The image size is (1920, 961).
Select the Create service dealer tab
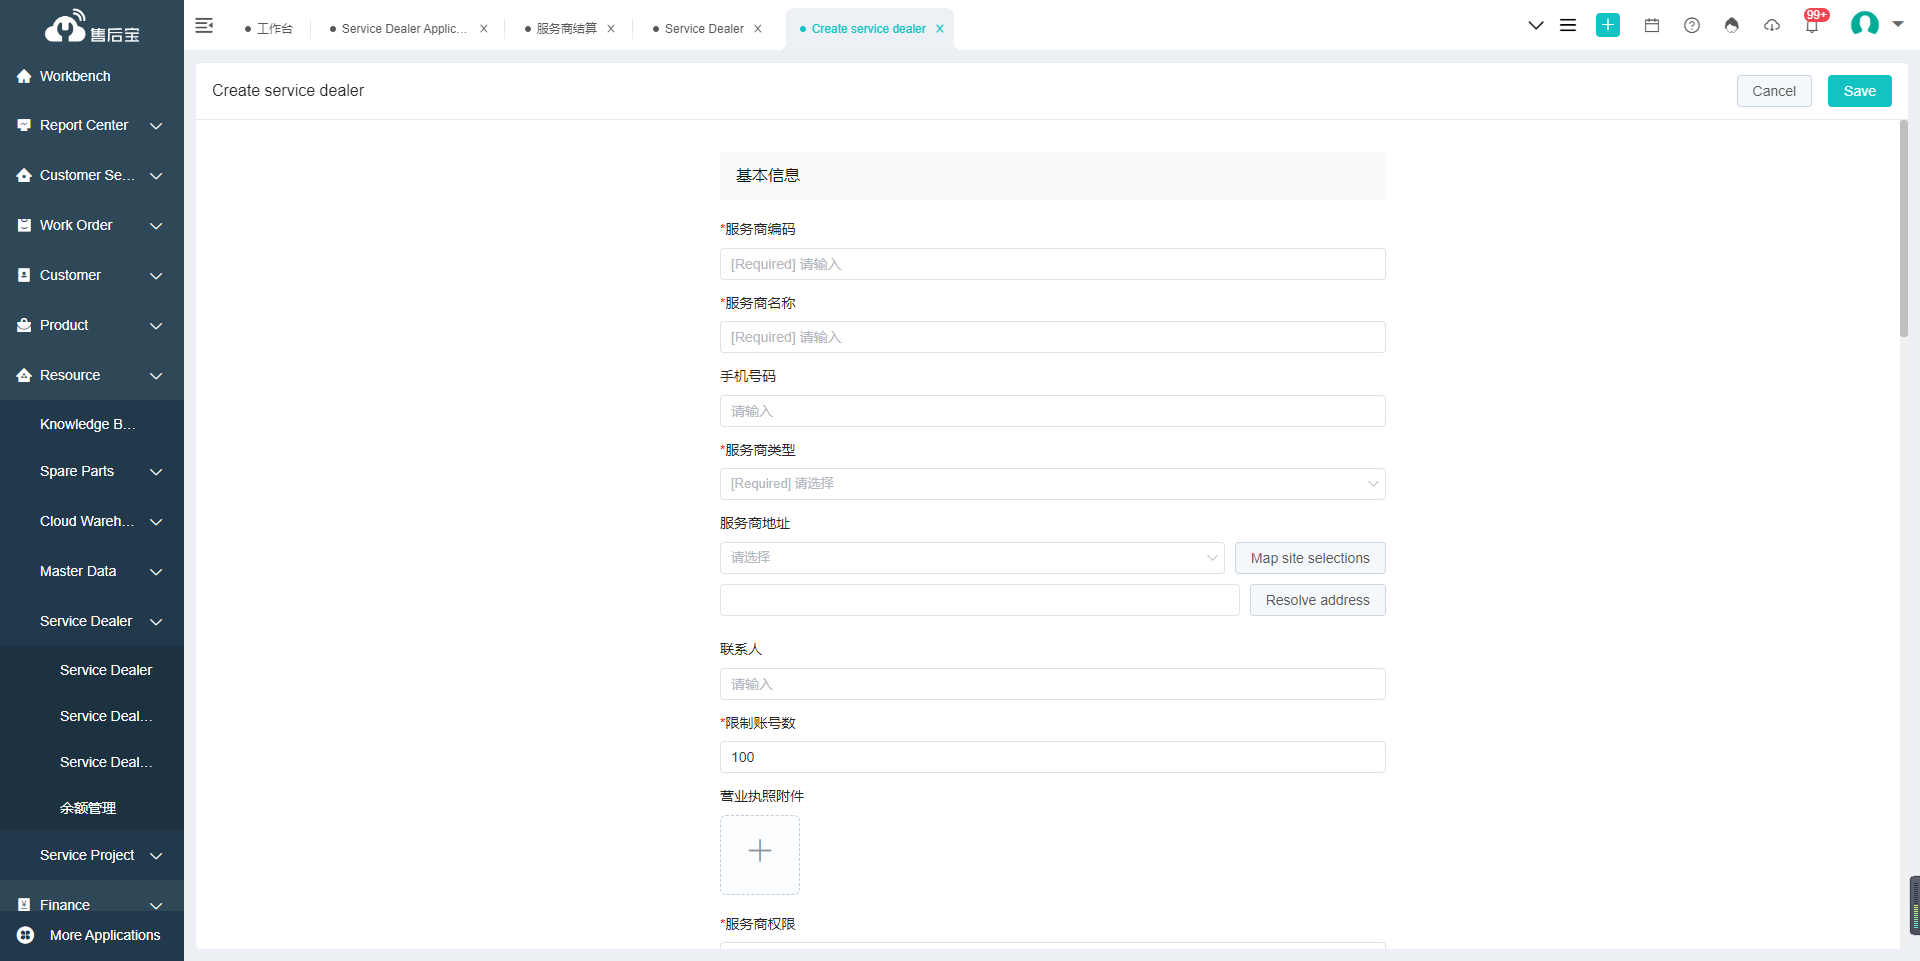863,29
